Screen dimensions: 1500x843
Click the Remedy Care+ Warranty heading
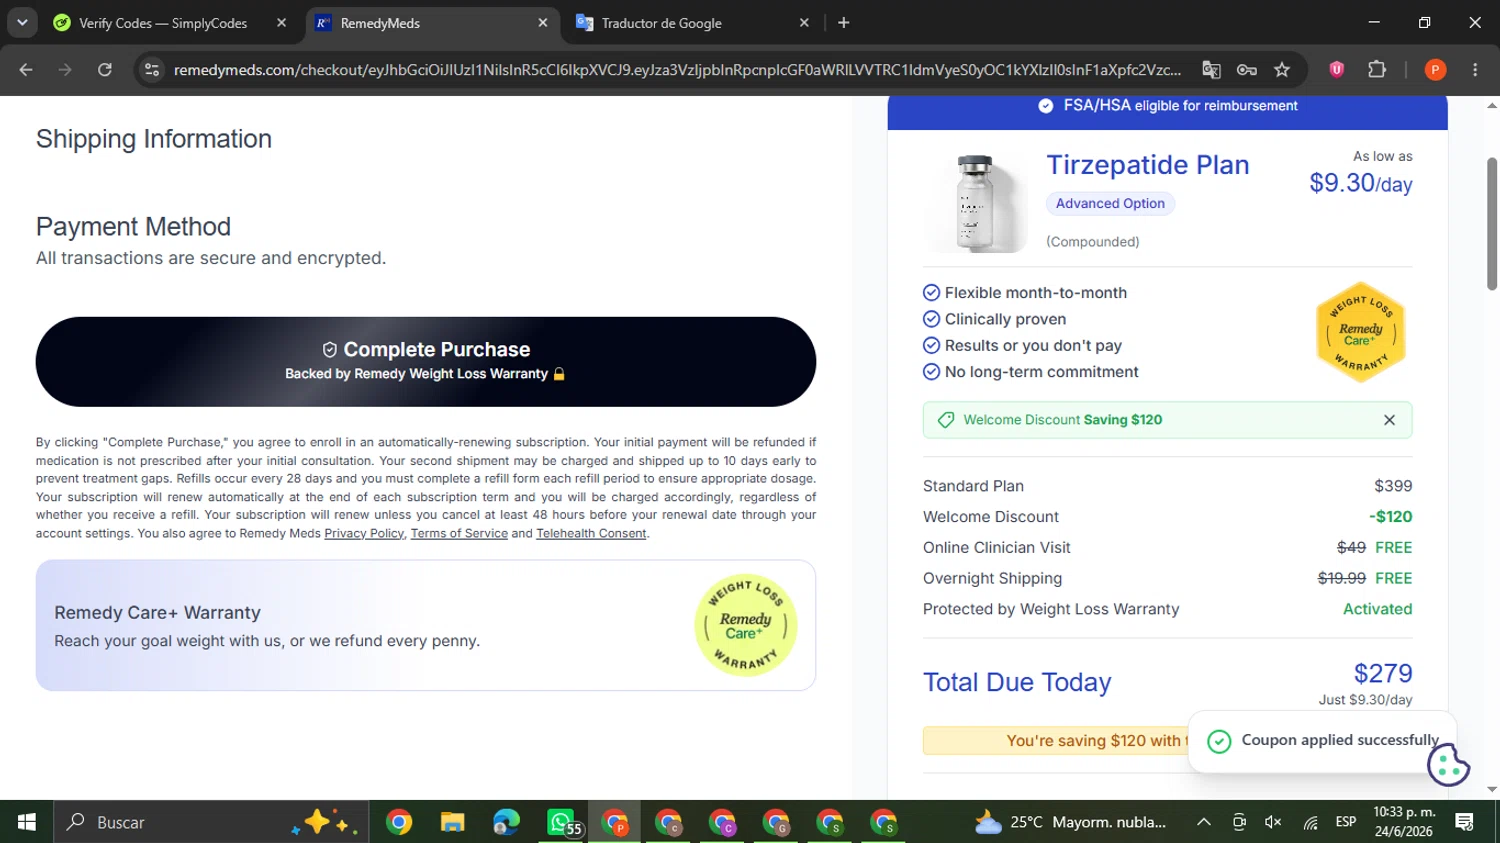[x=157, y=613]
